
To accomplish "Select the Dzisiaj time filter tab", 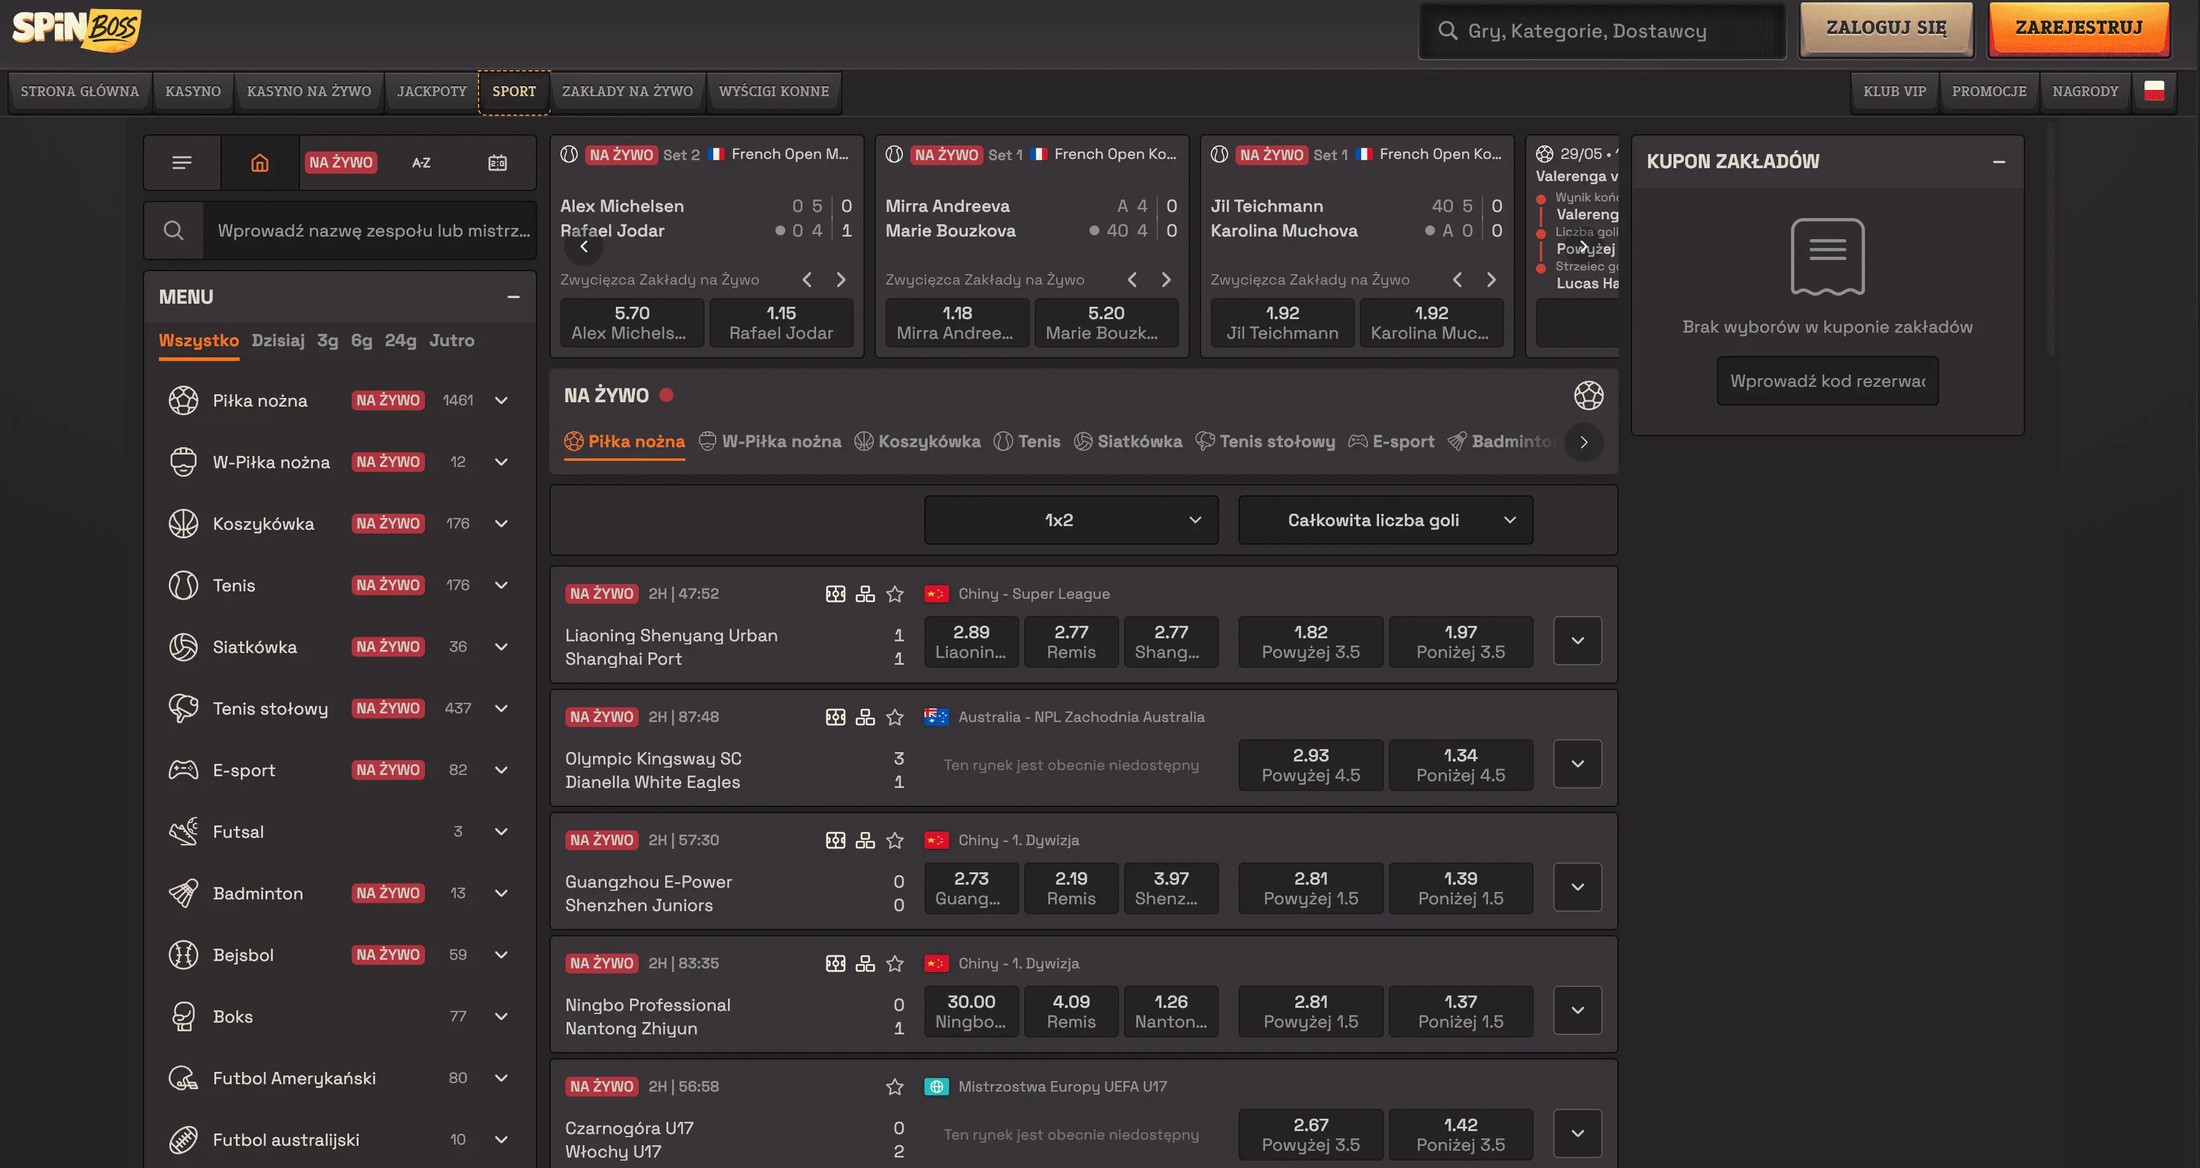I will pyautogui.click(x=278, y=340).
